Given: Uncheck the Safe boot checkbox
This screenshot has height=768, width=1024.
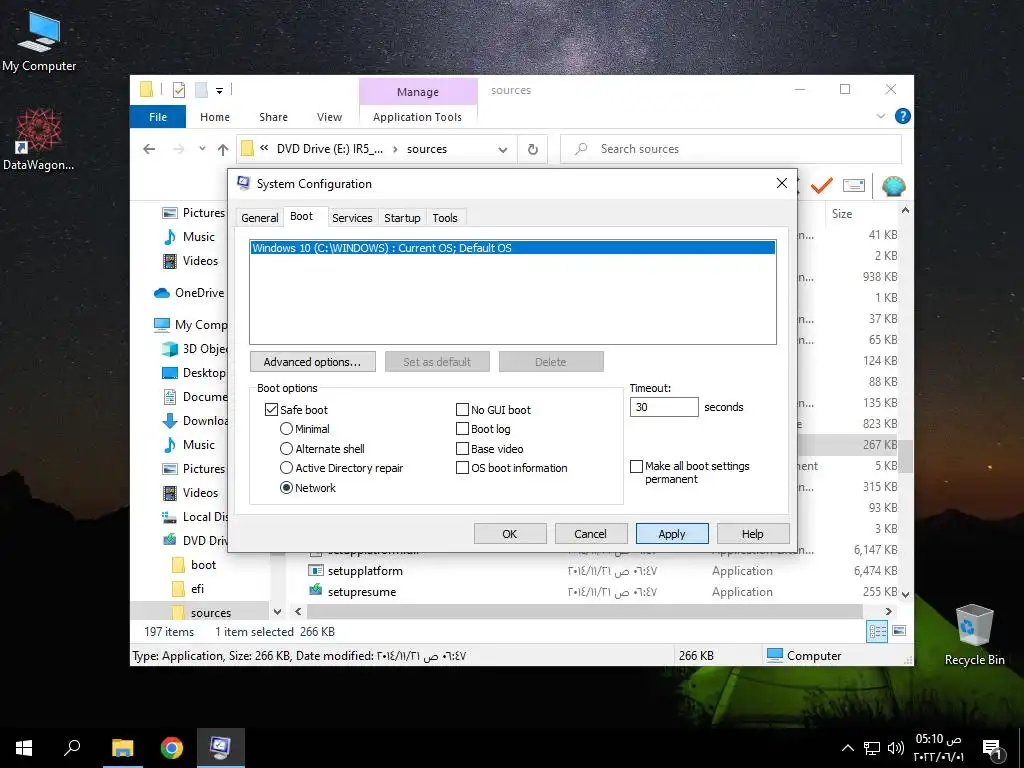Looking at the screenshot, I should coord(271,409).
